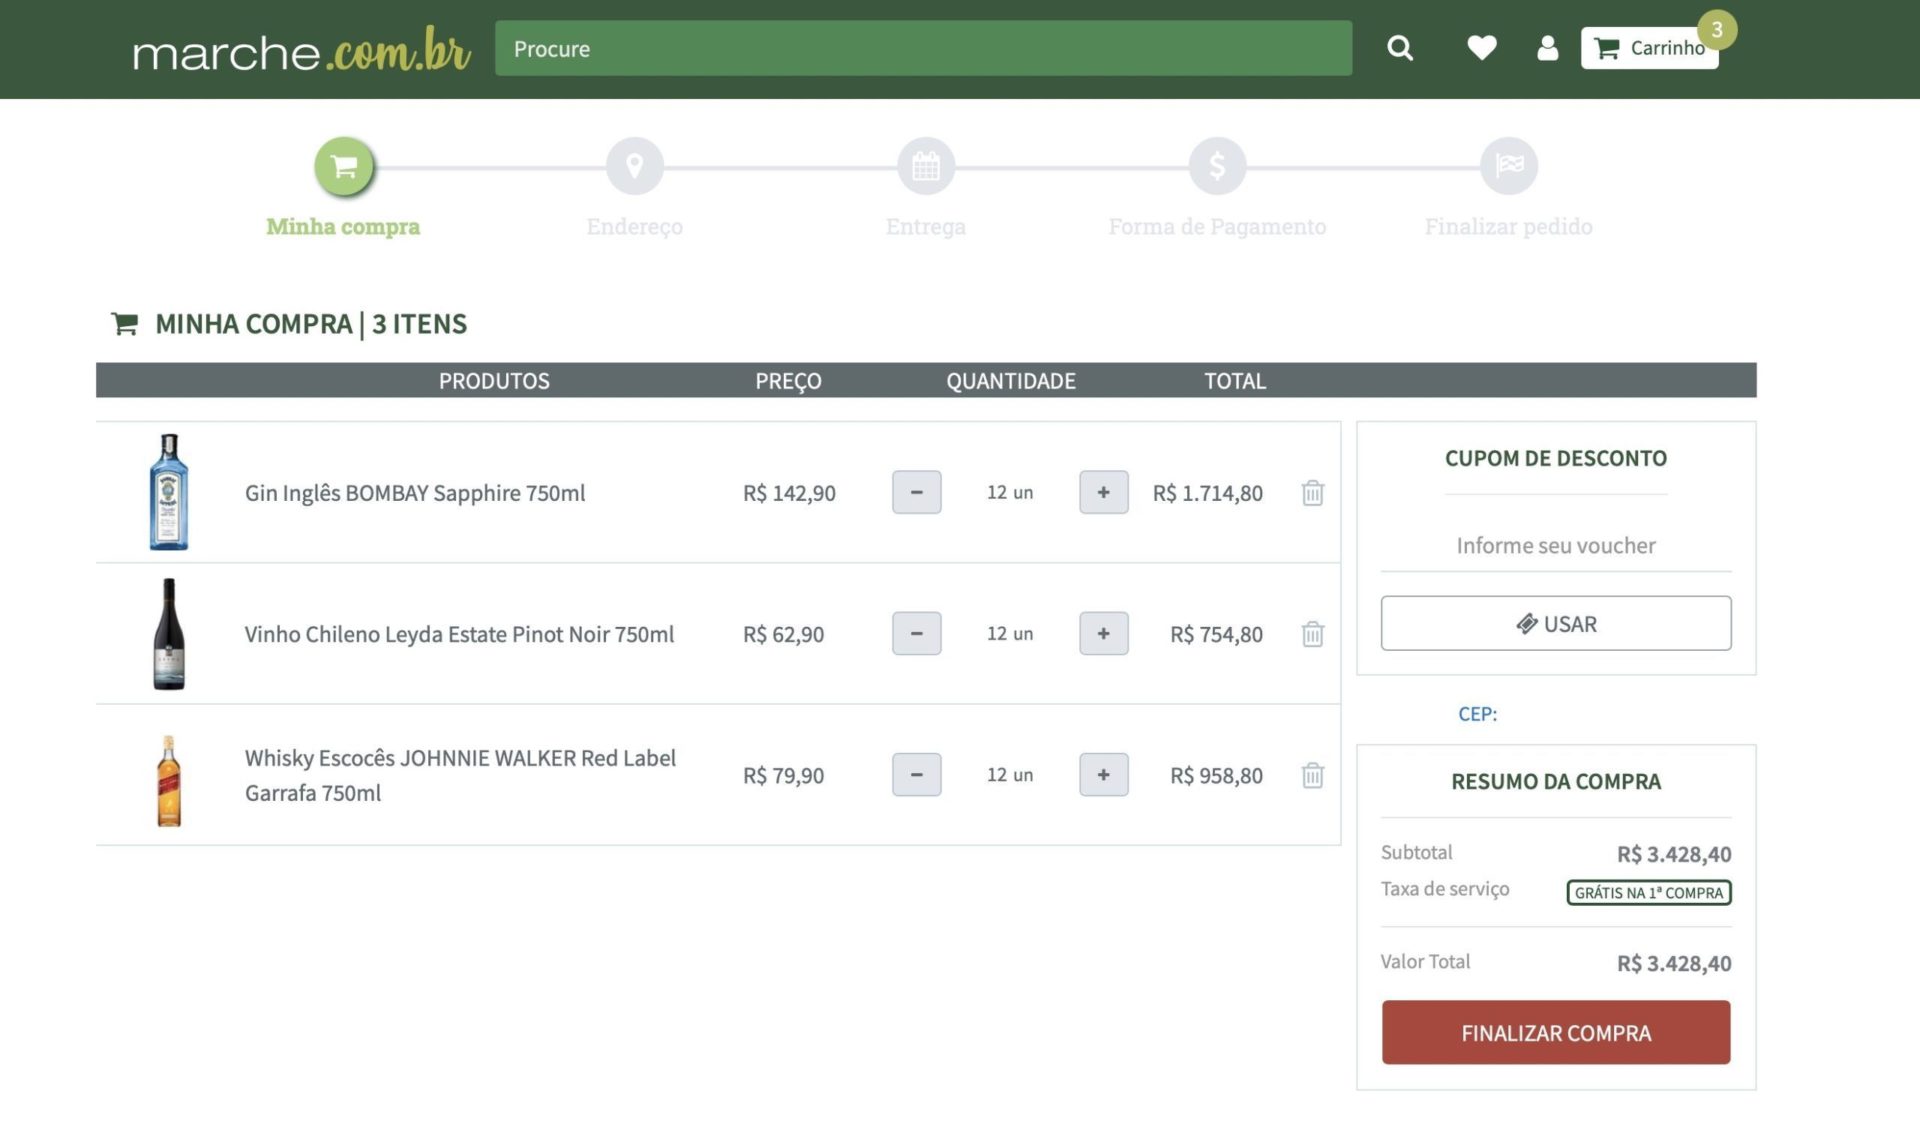The height and width of the screenshot is (1127, 1920).
Task: Click whisky price R$ 79,90
Action: 783,775
